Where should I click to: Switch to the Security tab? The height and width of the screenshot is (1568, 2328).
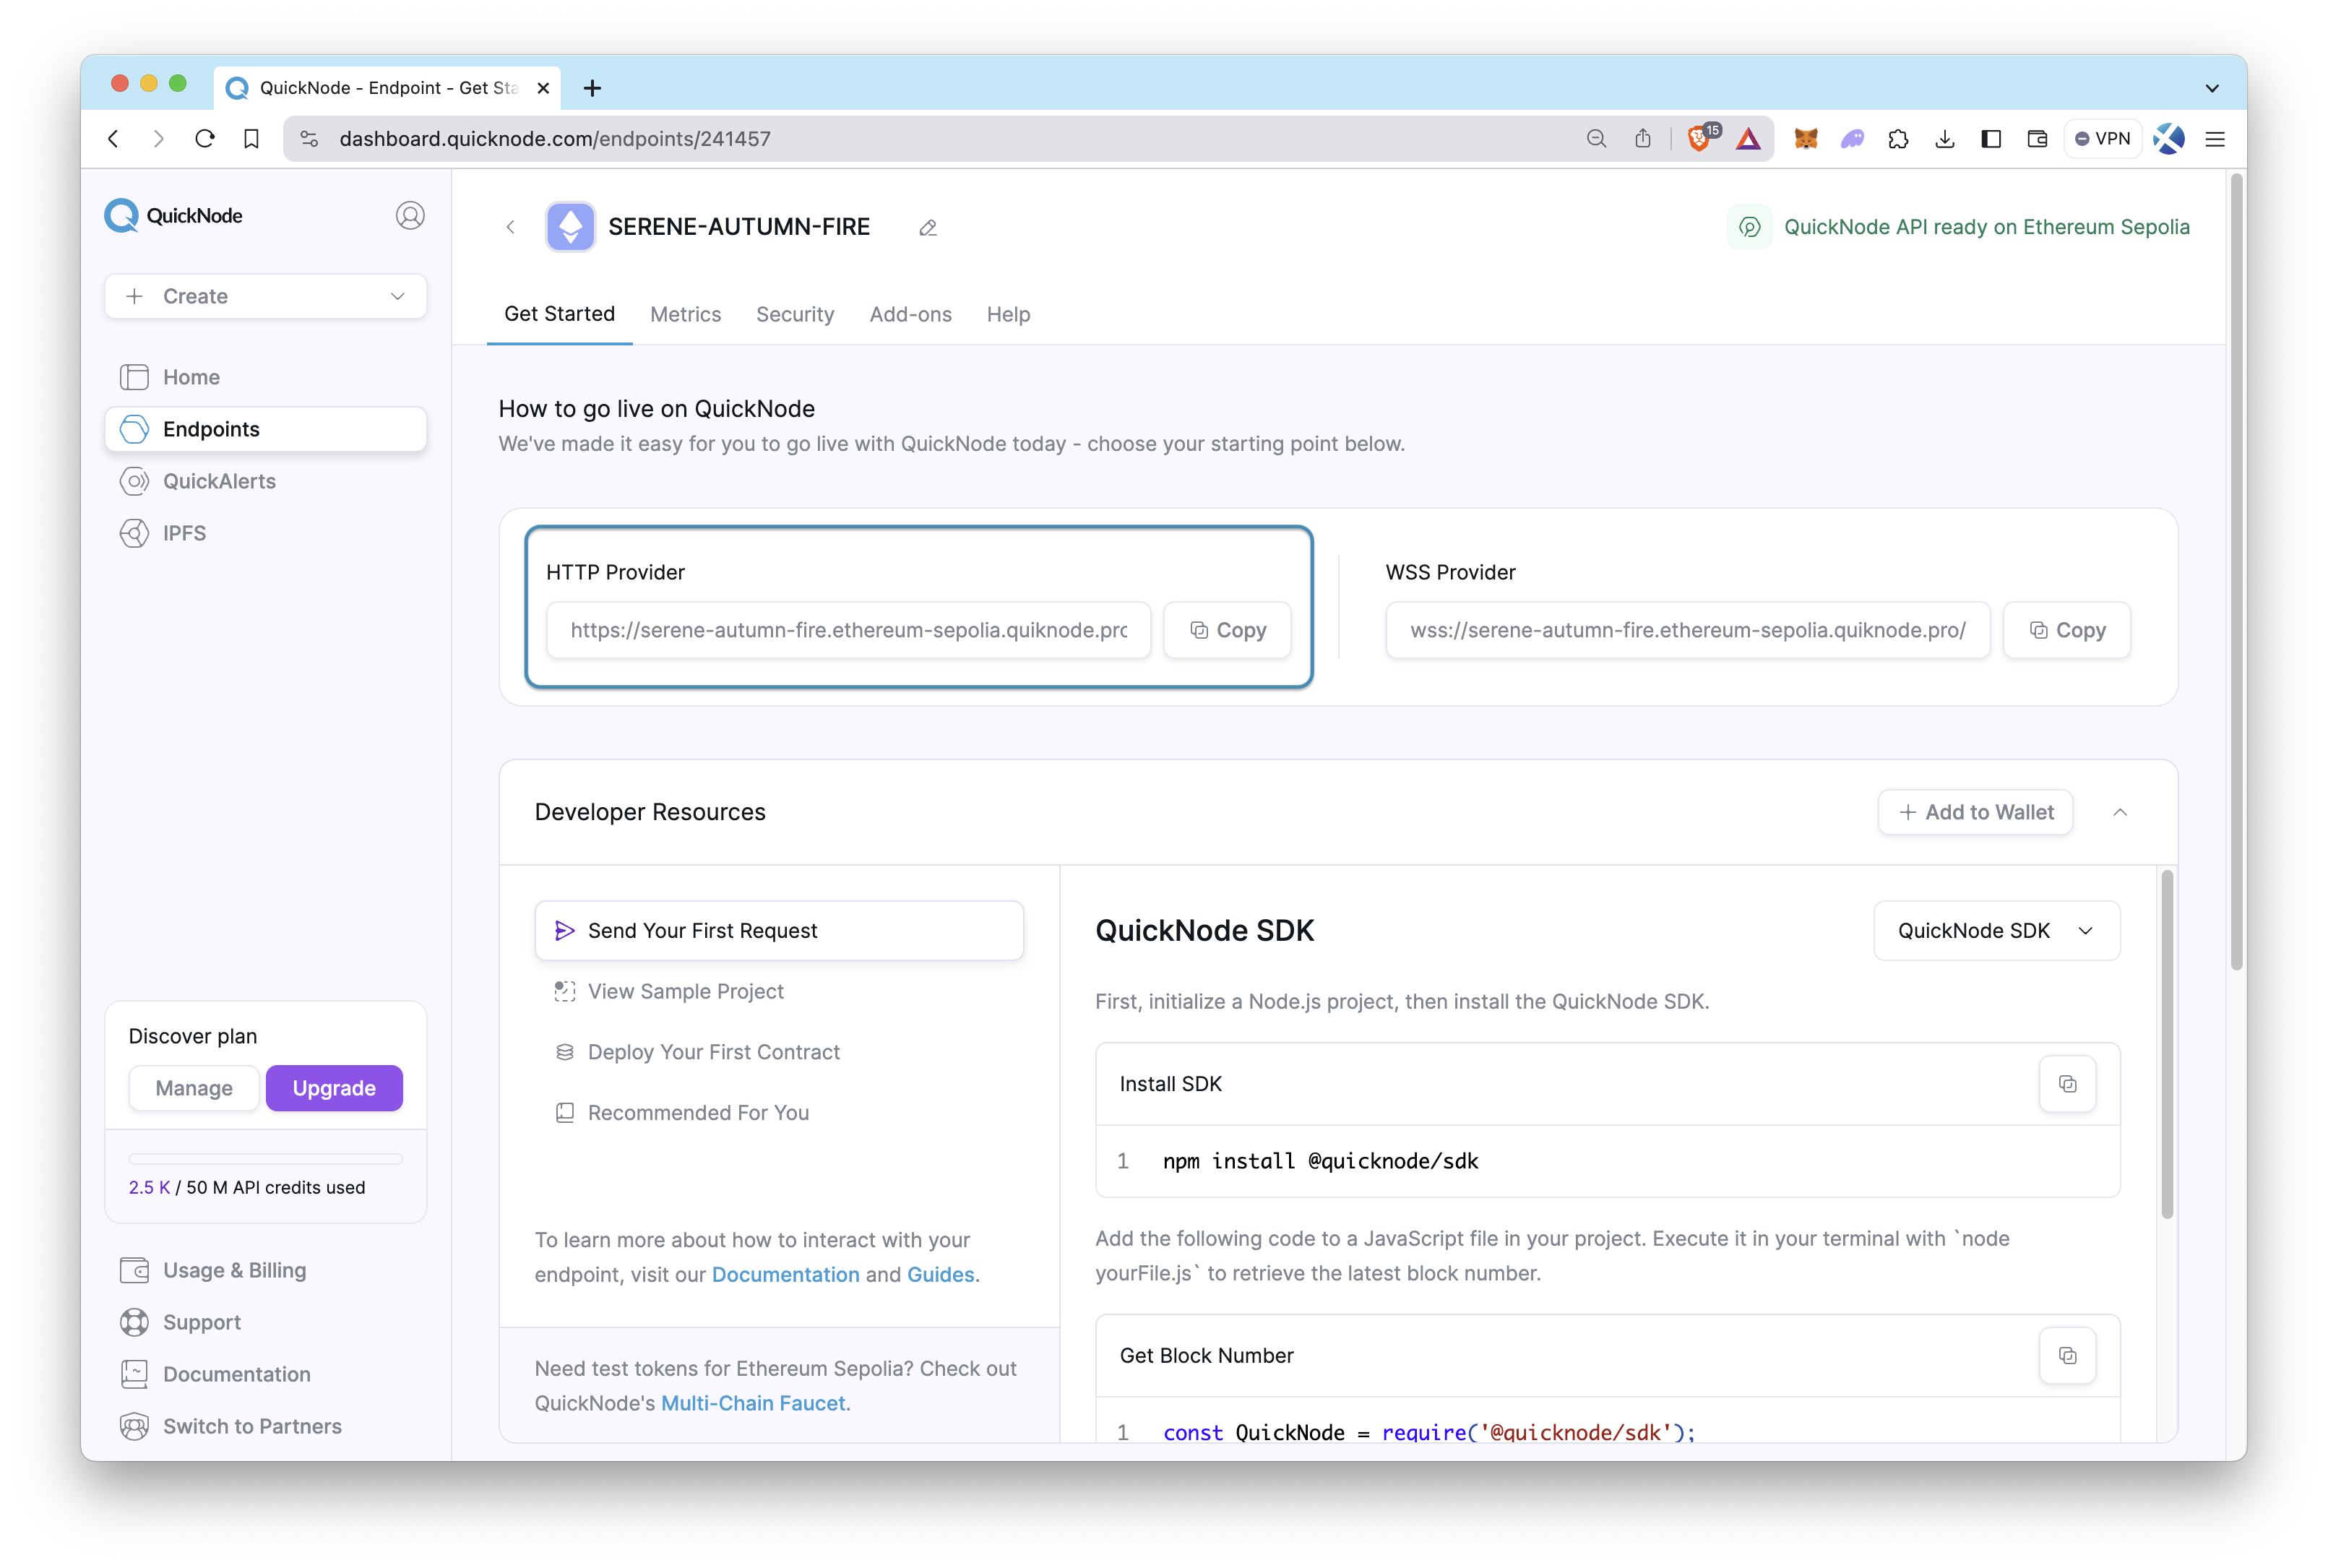coord(794,314)
